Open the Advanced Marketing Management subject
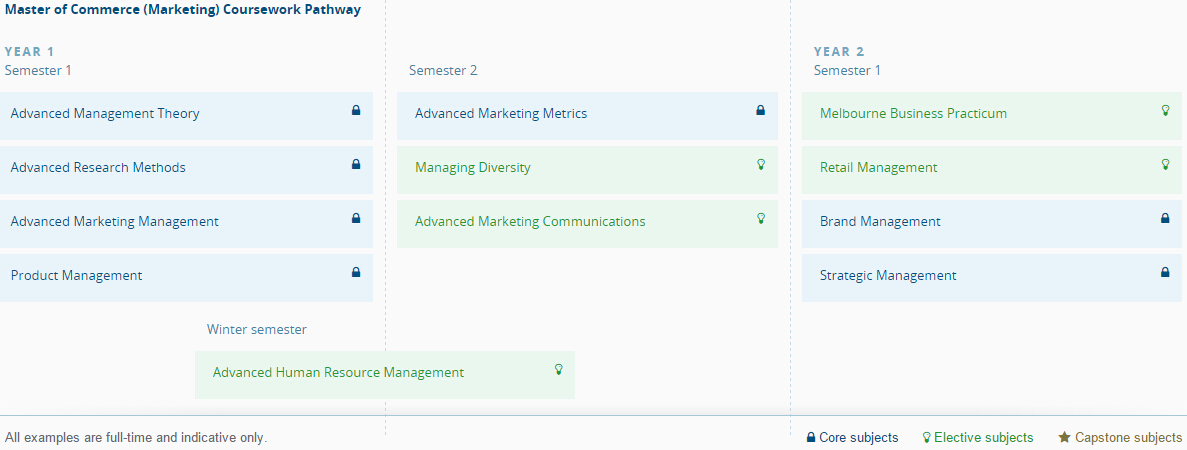The image size is (1187, 450). pos(115,222)
